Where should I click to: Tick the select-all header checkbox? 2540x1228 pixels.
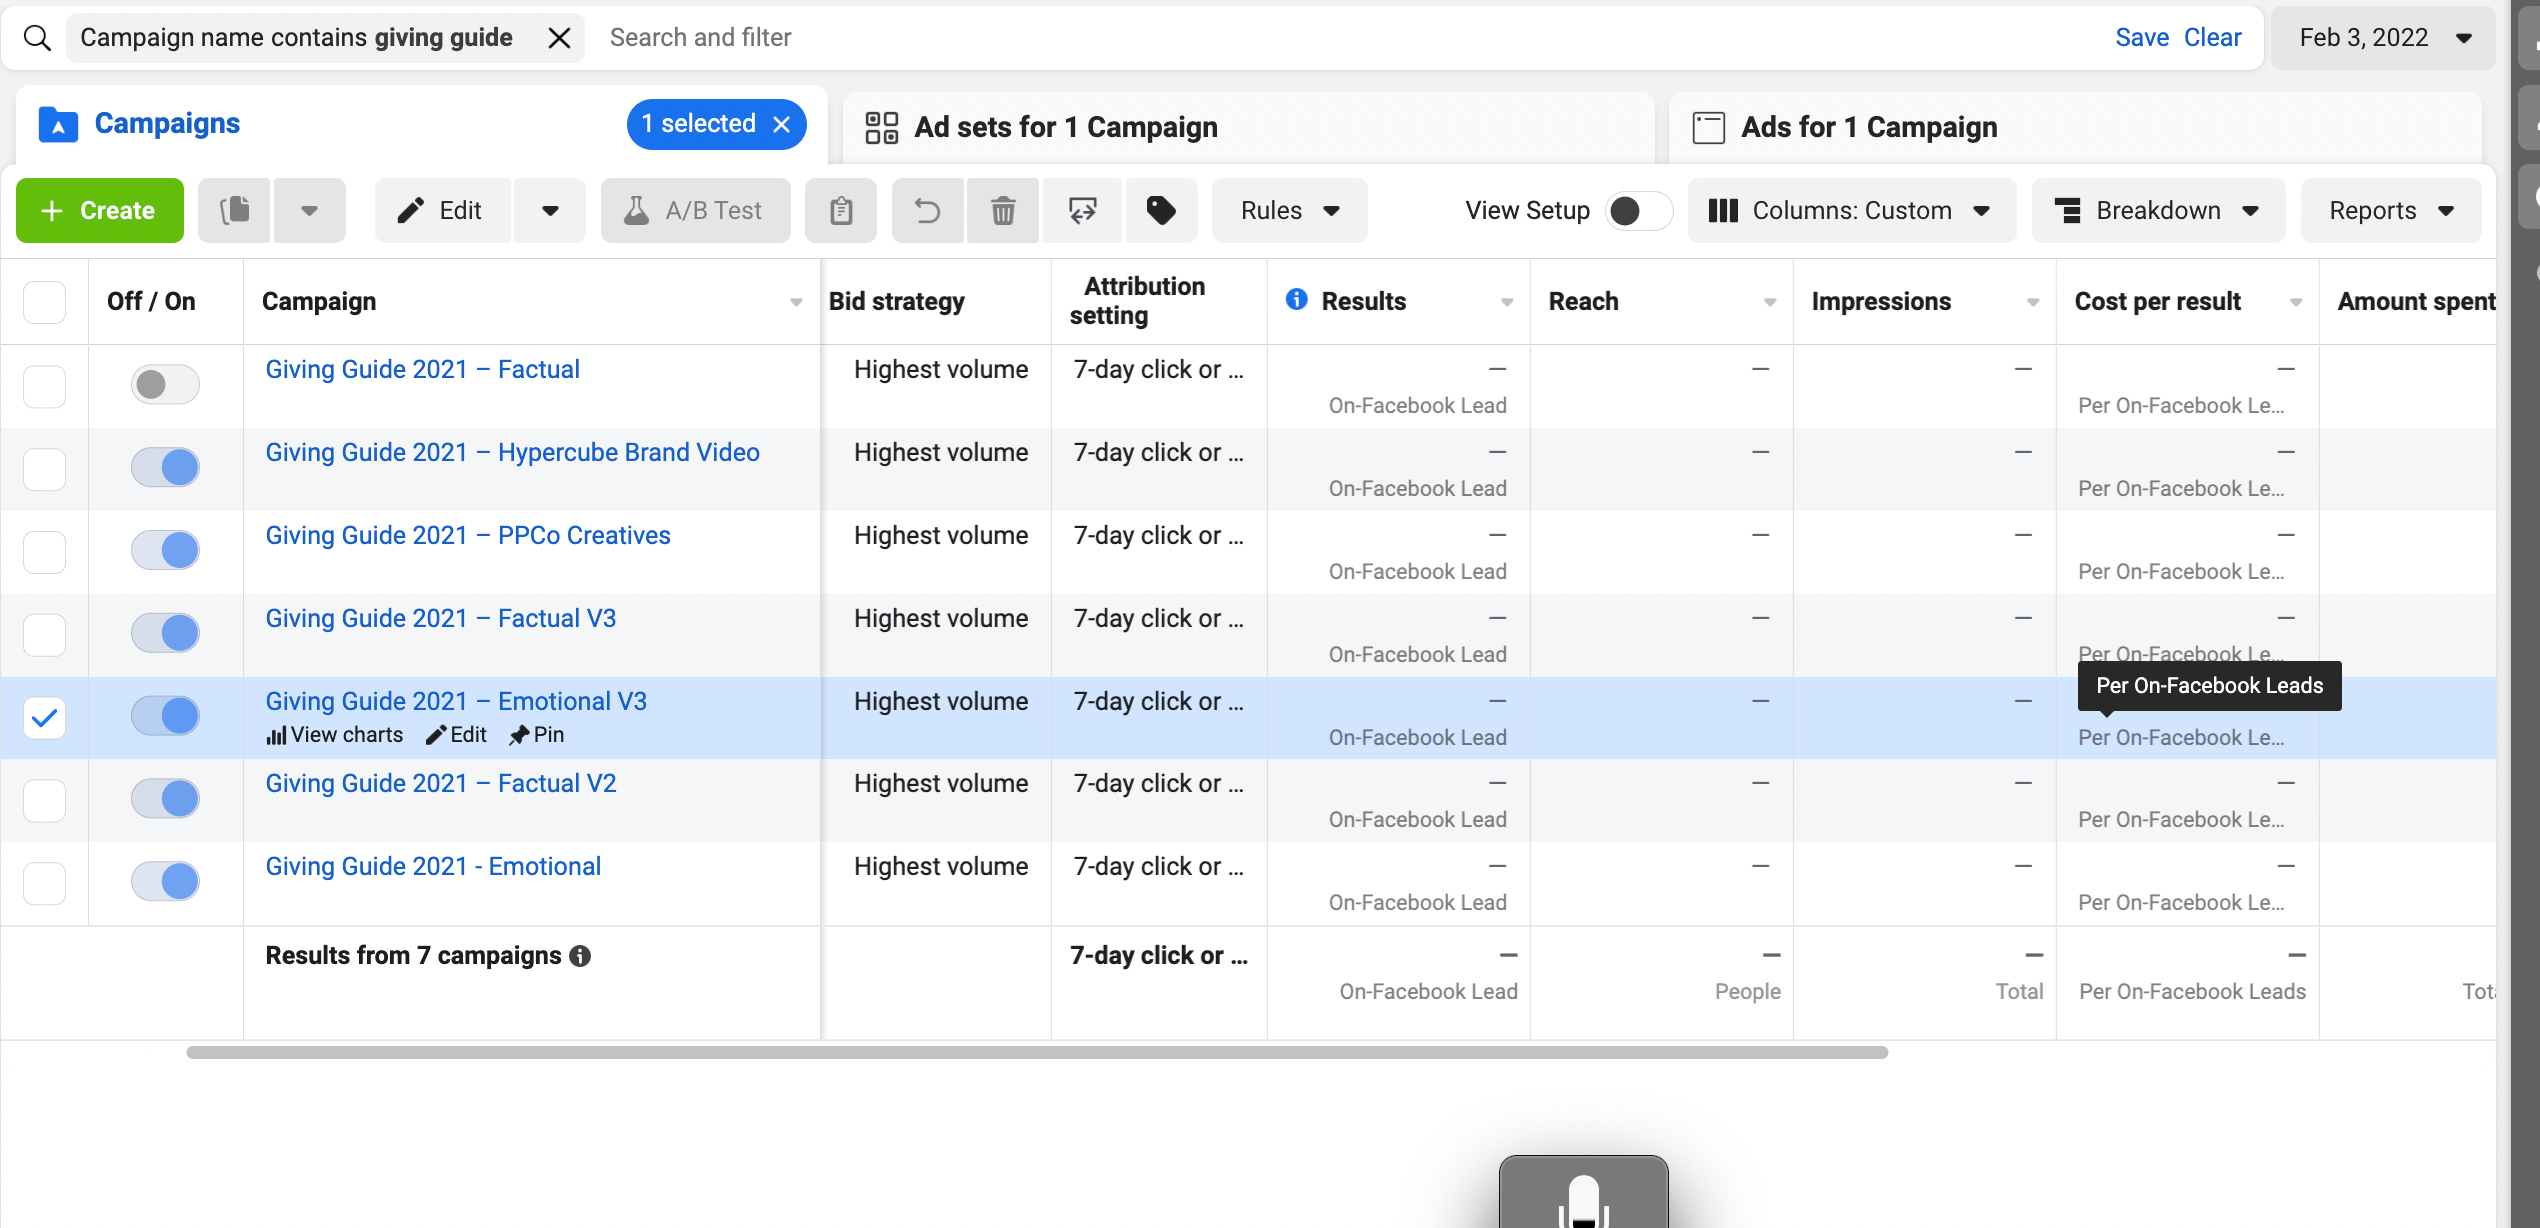(x=45, y=302)
